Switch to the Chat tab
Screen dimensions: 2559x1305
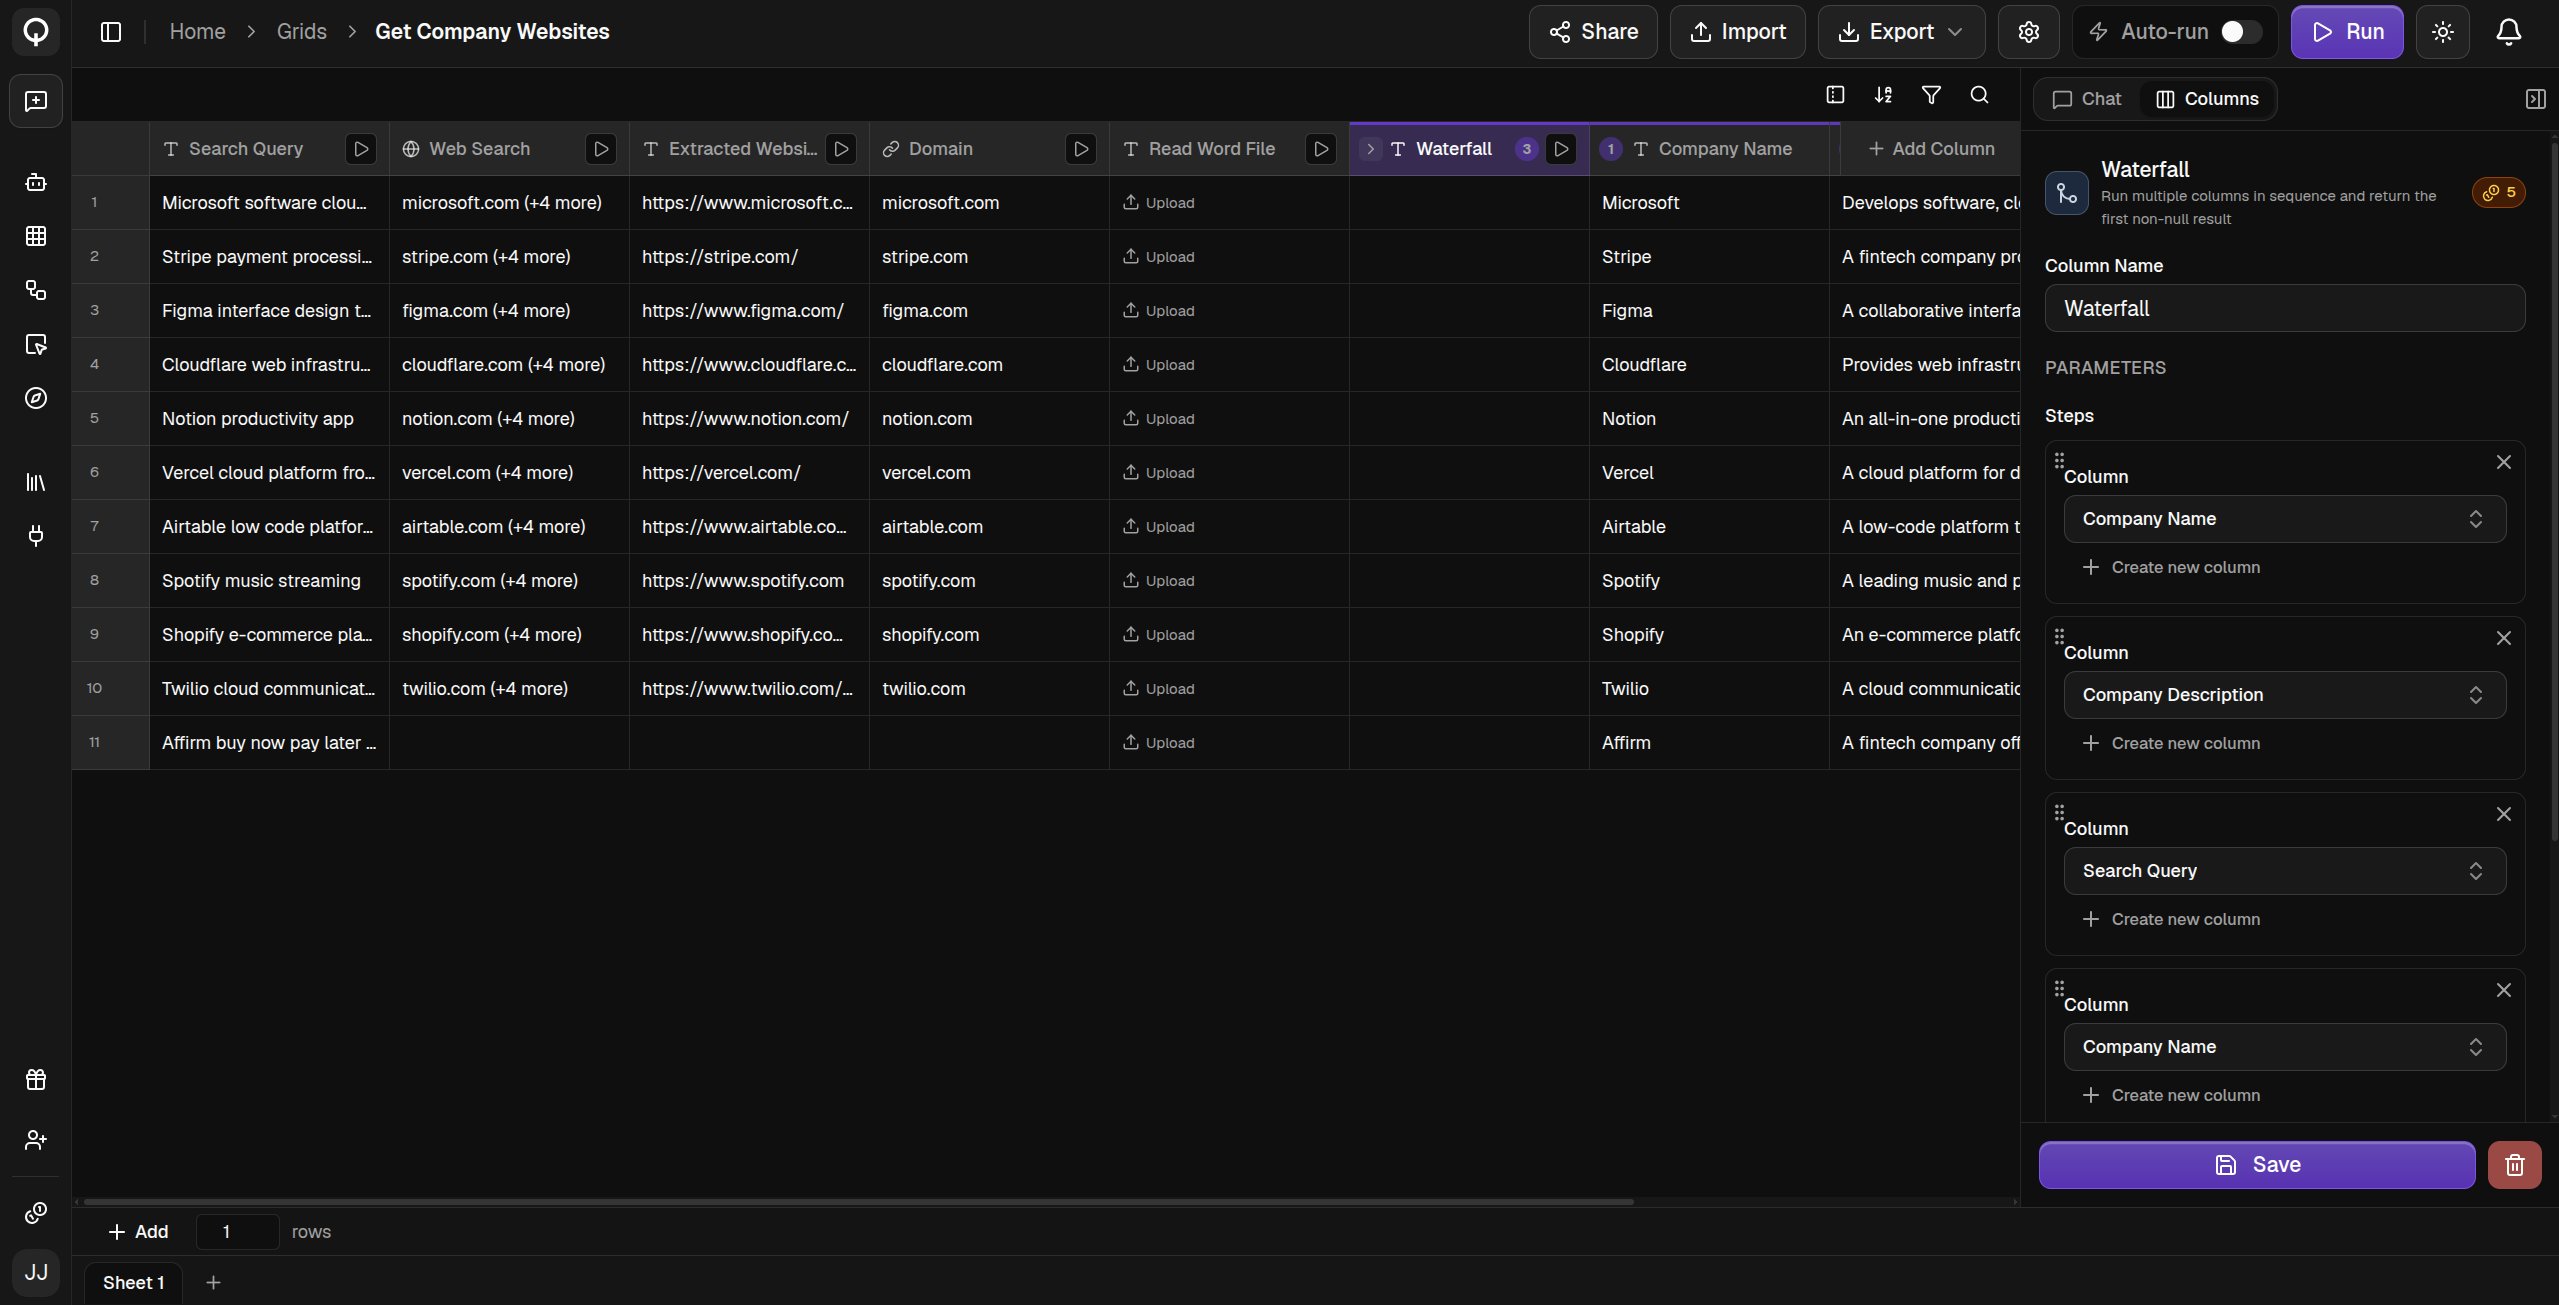(x=2086, y=99)
